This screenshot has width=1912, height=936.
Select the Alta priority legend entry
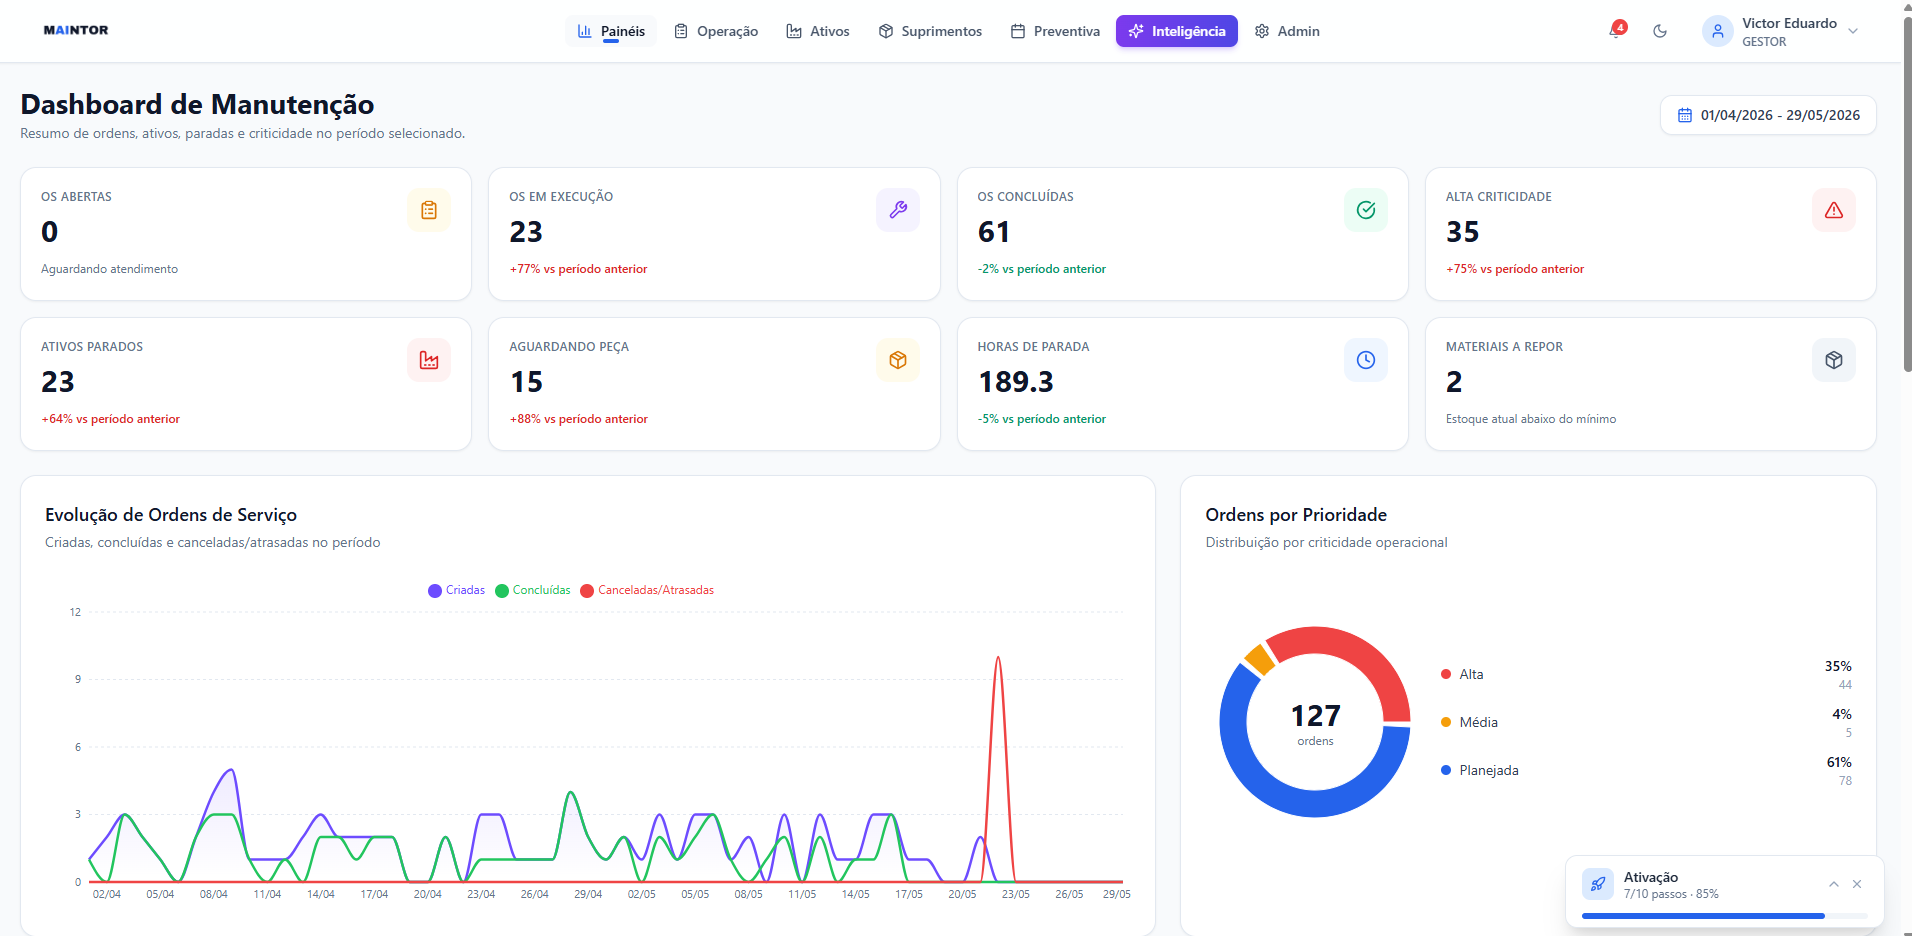pos(1462,674)
